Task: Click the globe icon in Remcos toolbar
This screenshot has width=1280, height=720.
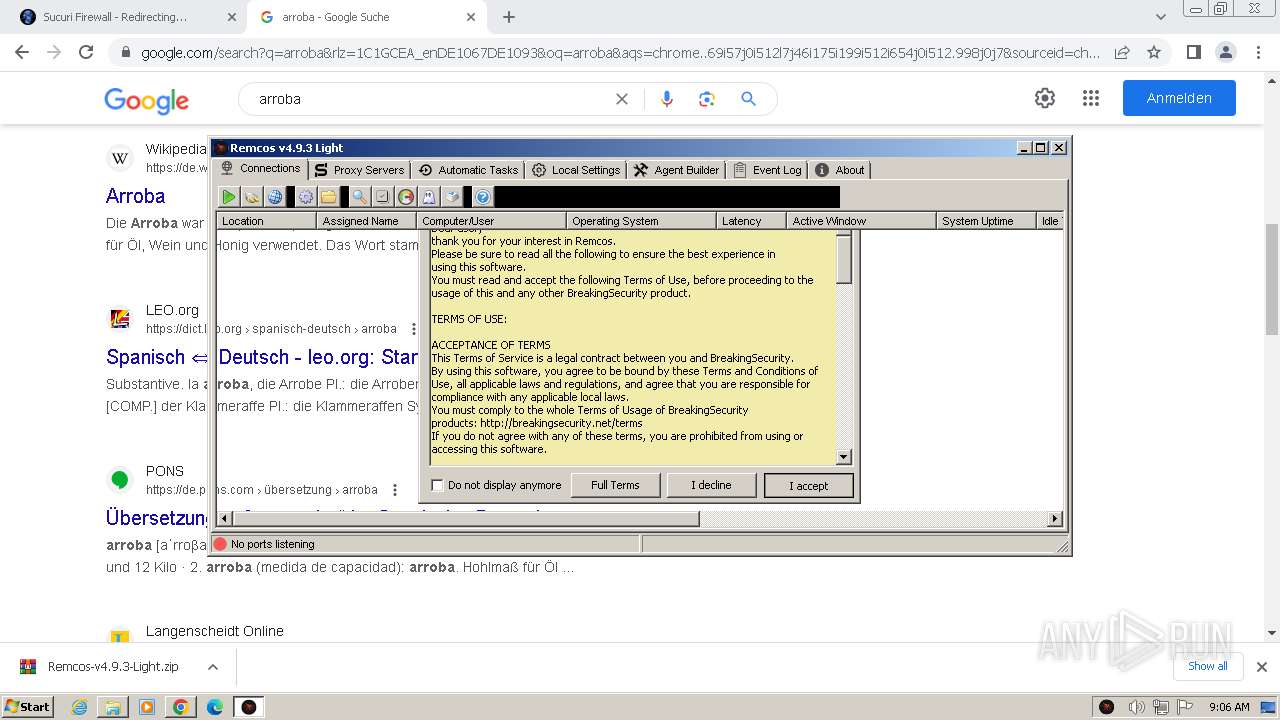Action: pos(275,197)
